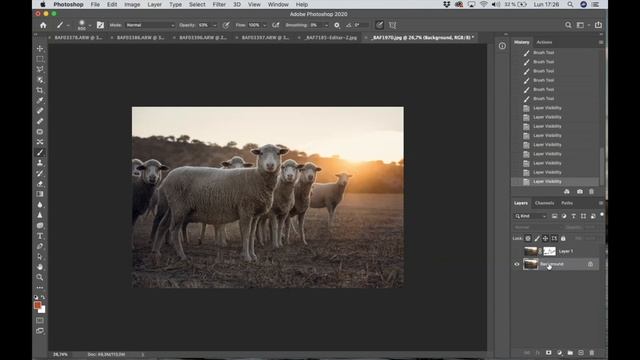Select the Pen tool

40,246
